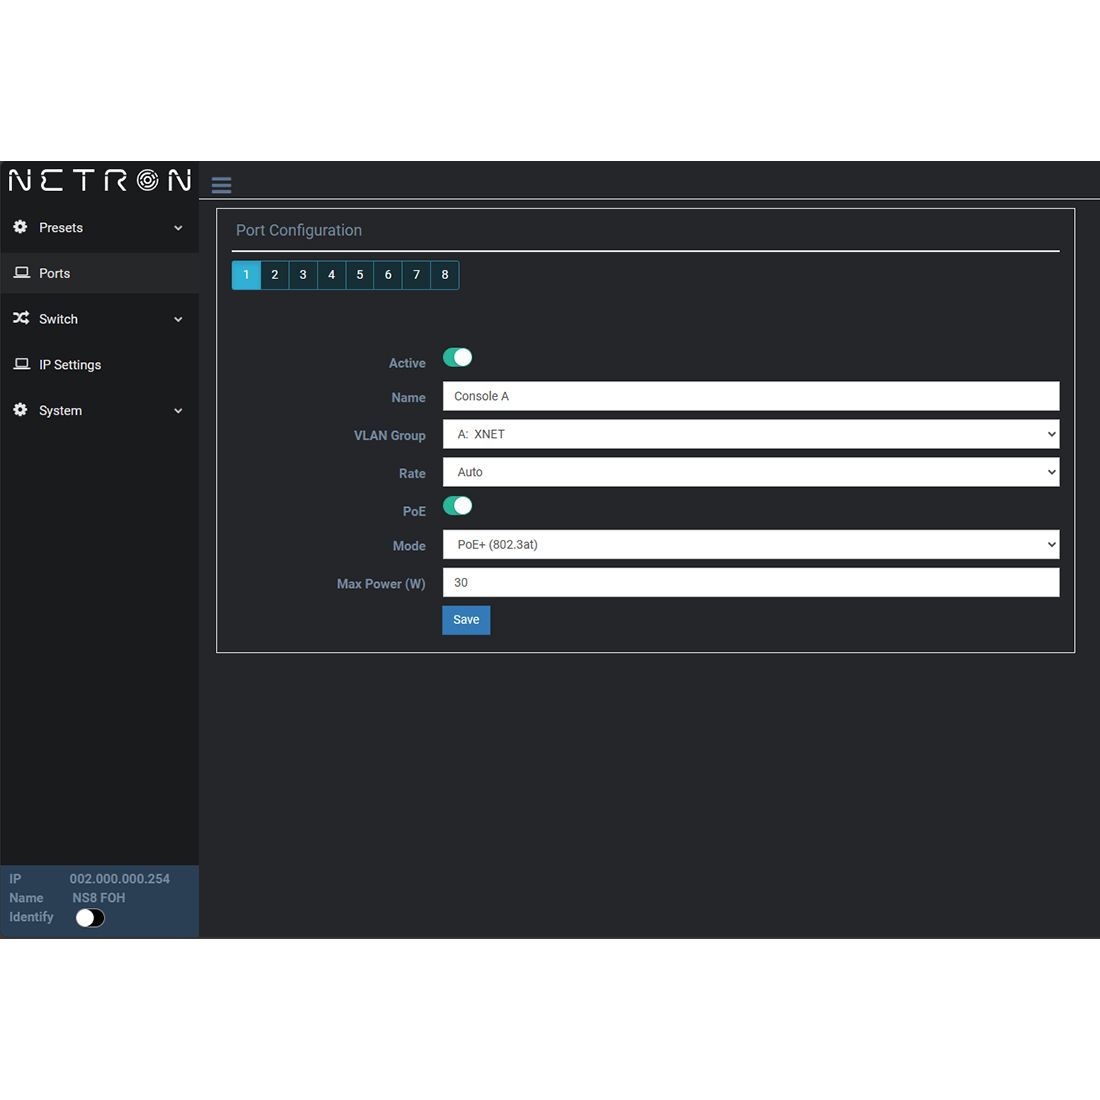1100x1100 pixels.
Task: Click the Name field containing Console A
Action: pos(750,396)
